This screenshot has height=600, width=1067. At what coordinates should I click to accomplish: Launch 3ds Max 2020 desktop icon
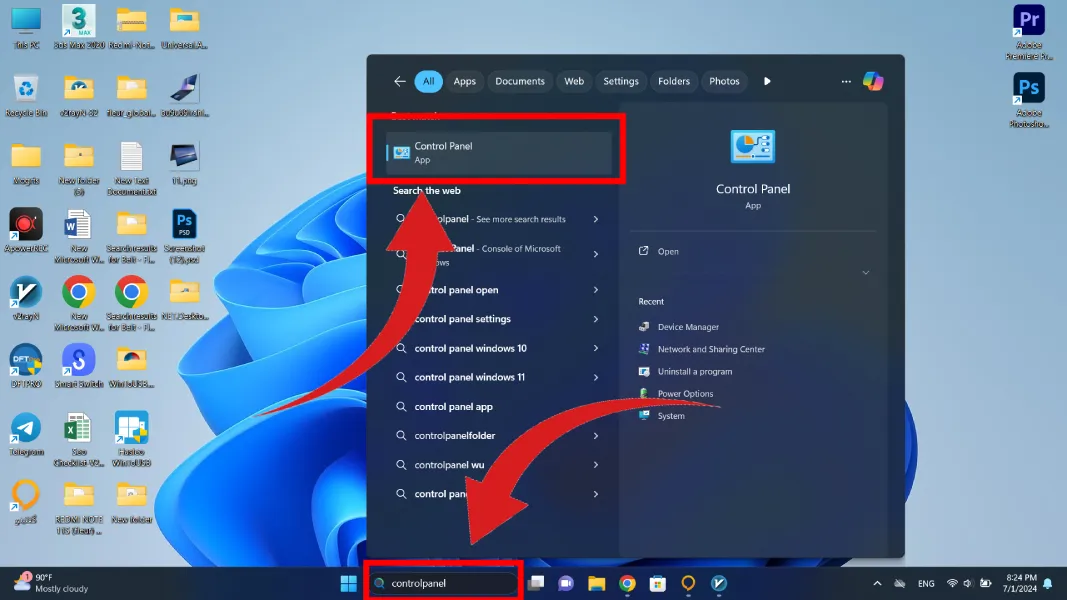tap(78, 20)
